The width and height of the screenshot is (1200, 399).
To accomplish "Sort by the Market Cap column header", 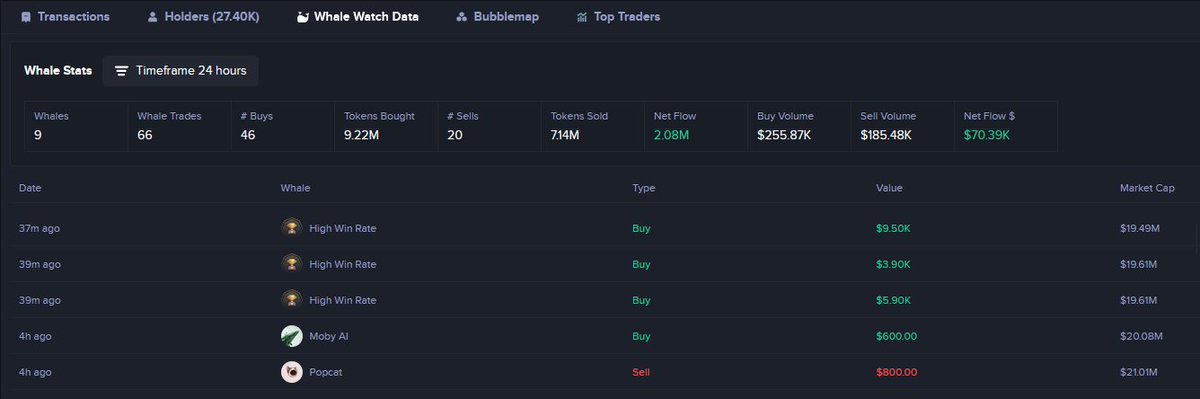I will (1148, 188).
